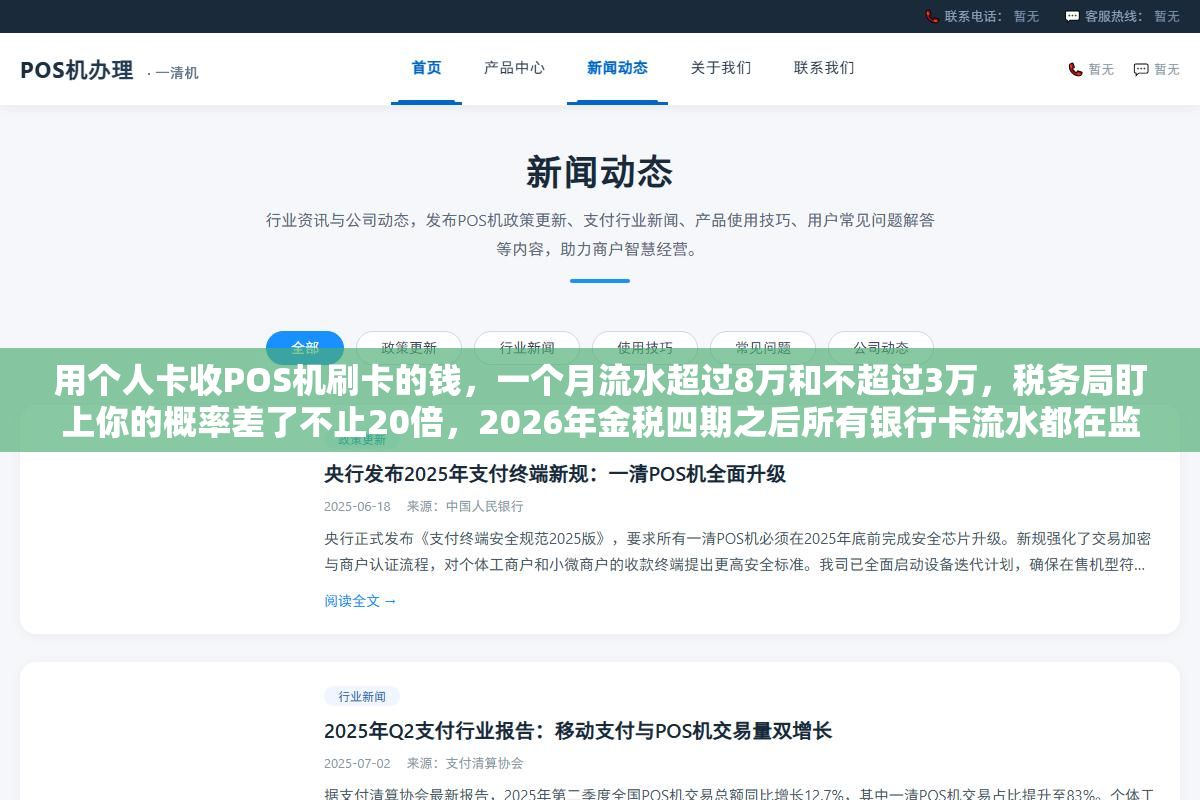Go to 首页 in the navigation
This screenshot has width=1200, height=800.
[x=426, y=68]
